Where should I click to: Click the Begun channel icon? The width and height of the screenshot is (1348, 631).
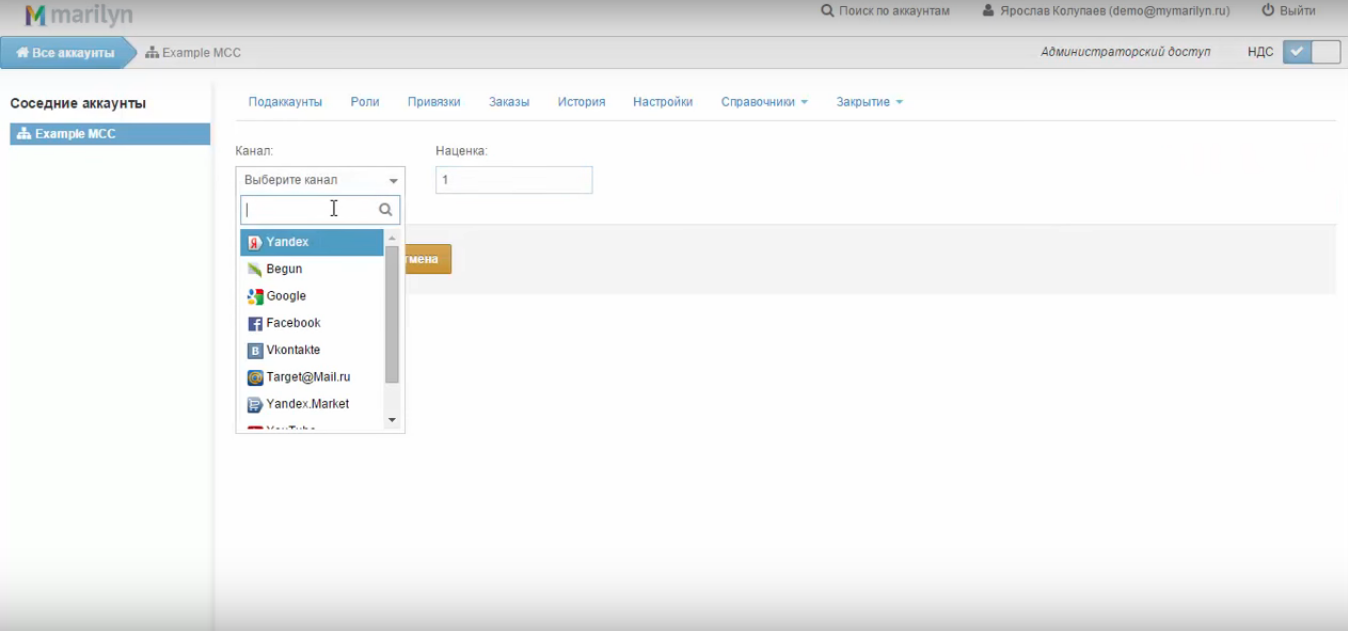255,270
